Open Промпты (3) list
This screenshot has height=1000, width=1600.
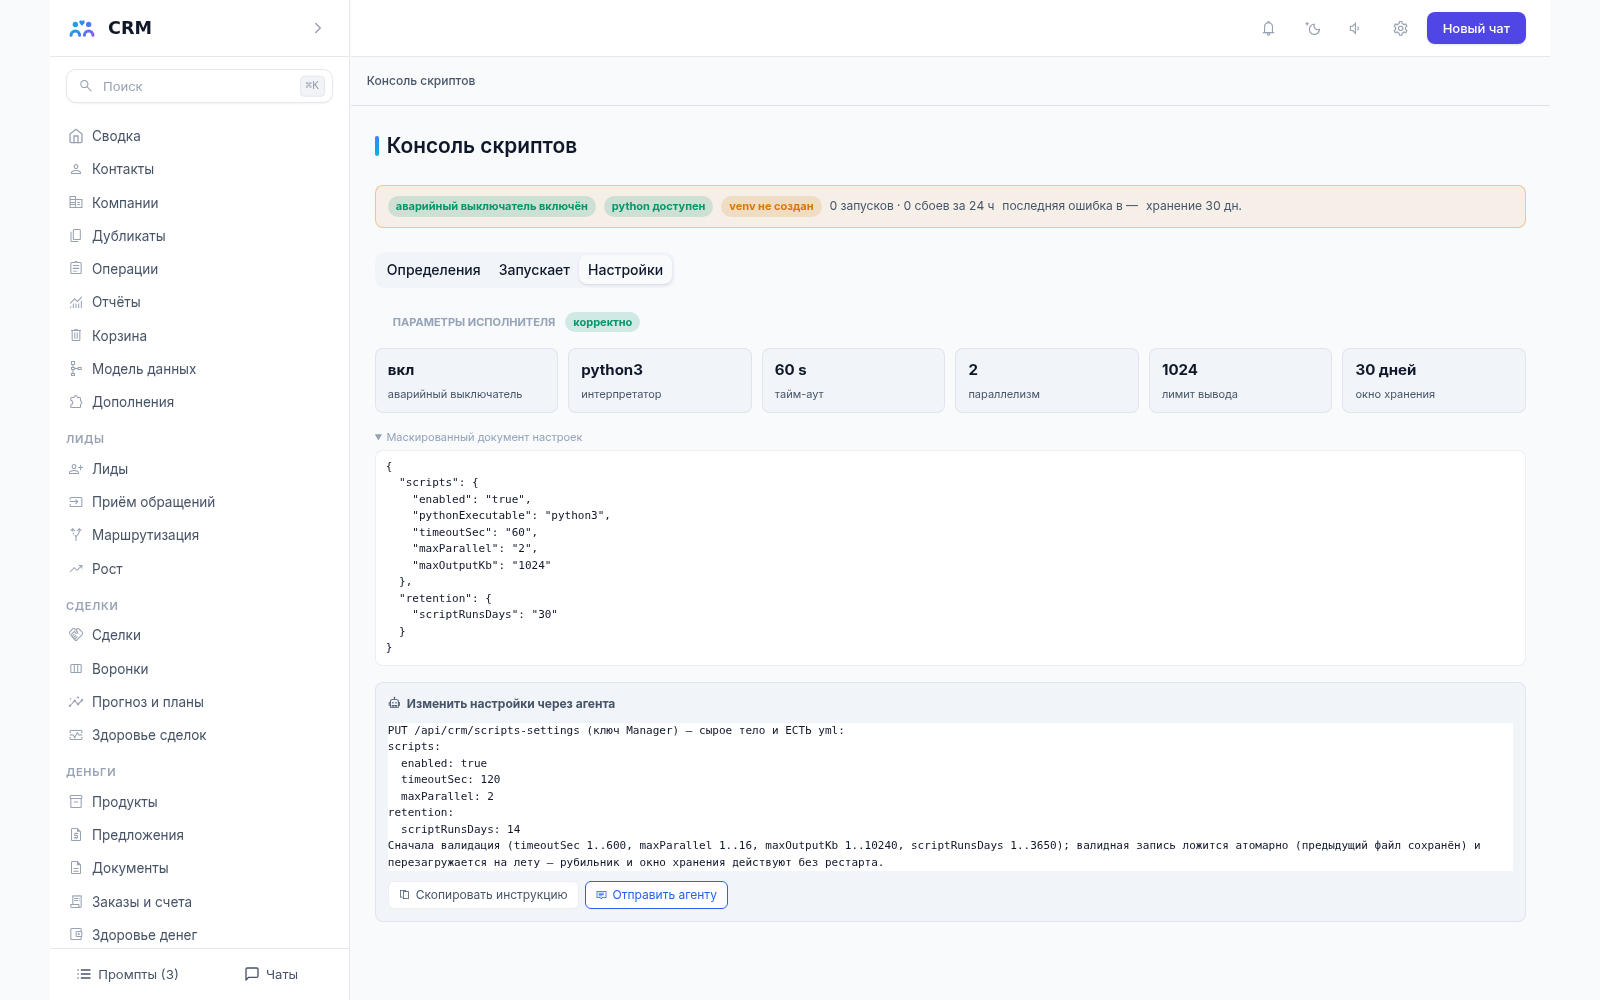coord(128,974)
